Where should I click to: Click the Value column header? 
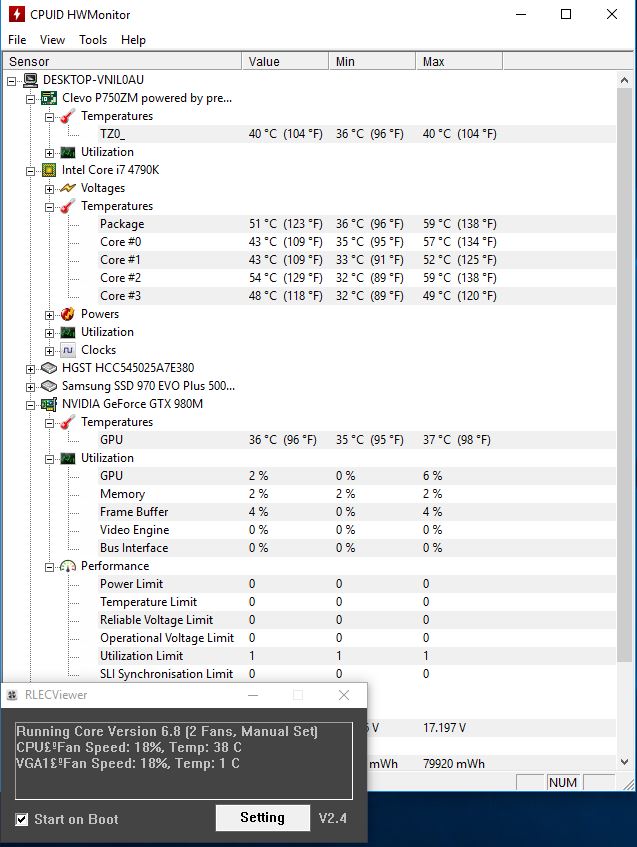[264, 62]
